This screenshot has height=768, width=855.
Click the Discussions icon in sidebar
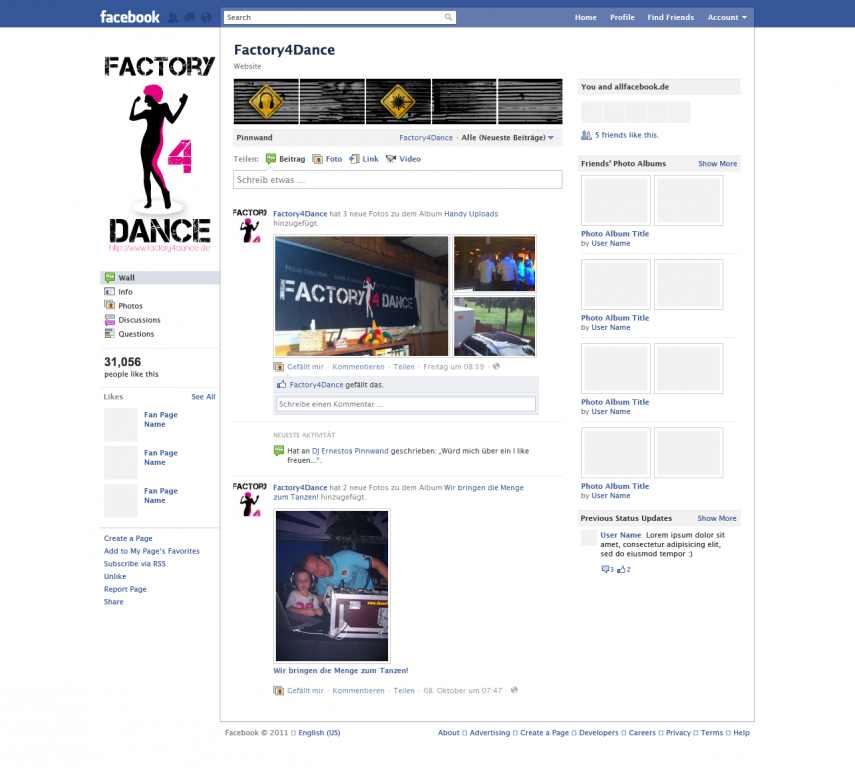[x=110, y=320]
